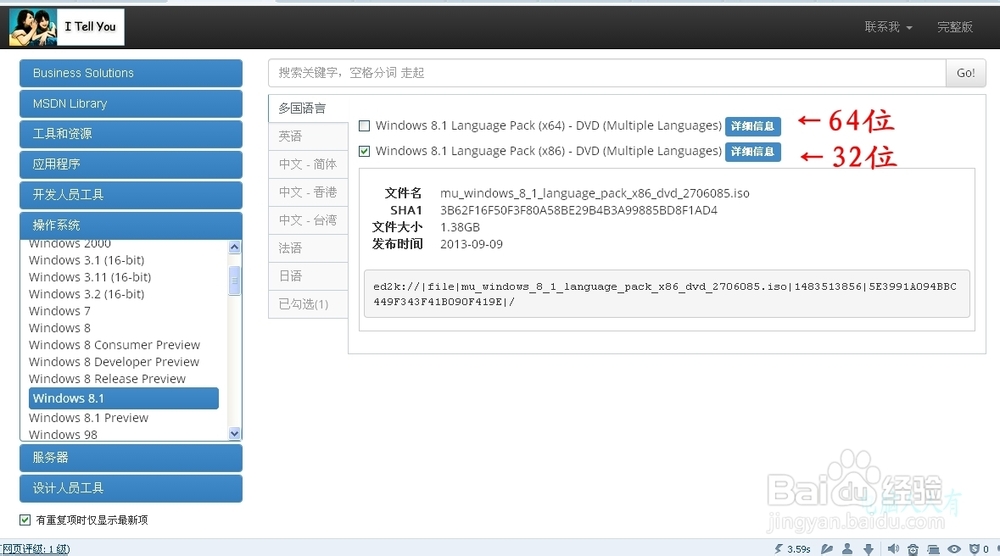This screenshot has width=1000, height=556.
Task: Expand the 应用程序 section
Action: coord(131,164)
